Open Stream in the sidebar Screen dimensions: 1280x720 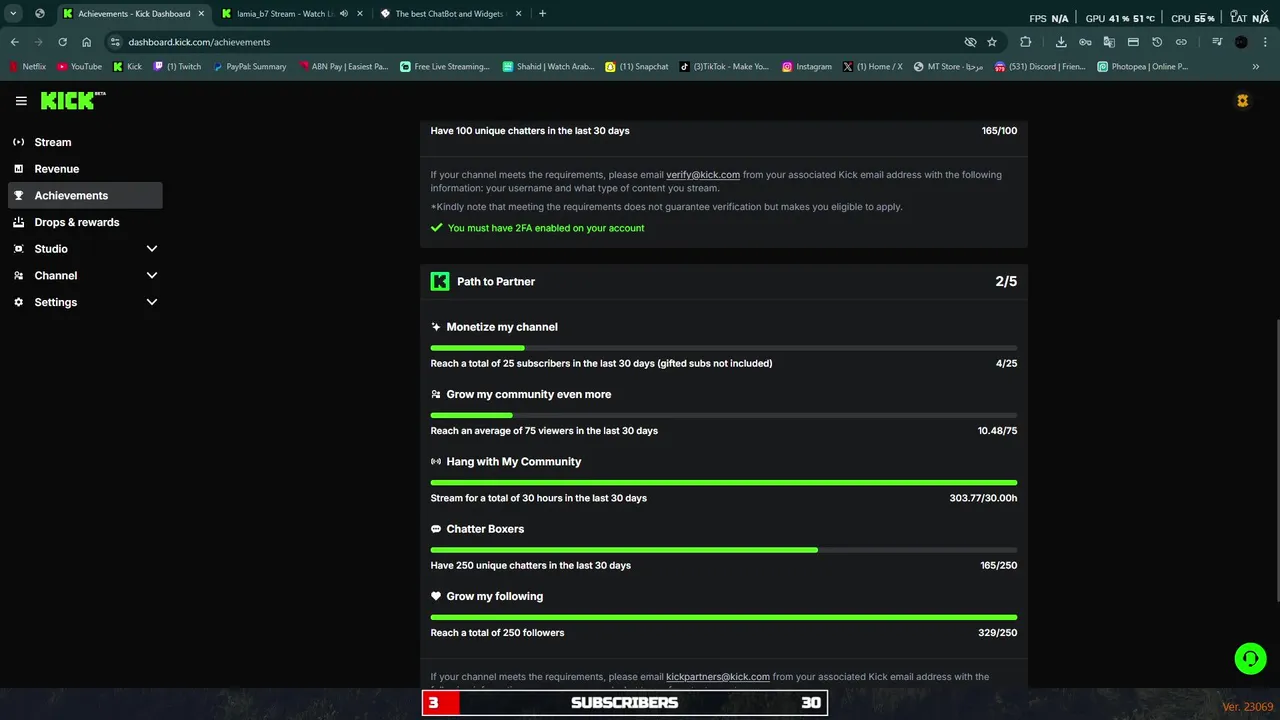click(85, 142)
